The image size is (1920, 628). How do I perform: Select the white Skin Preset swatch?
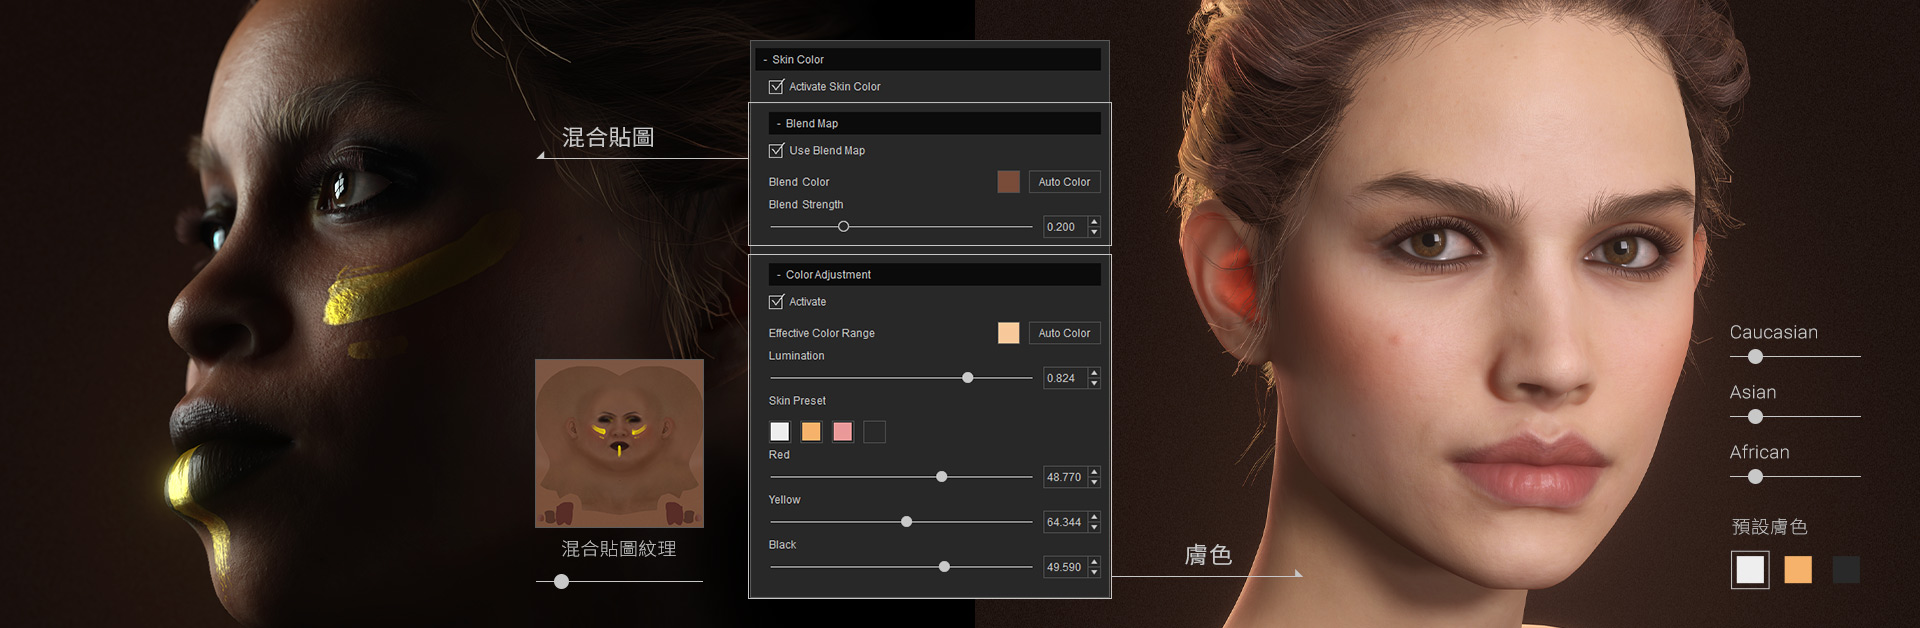[780, 432]
